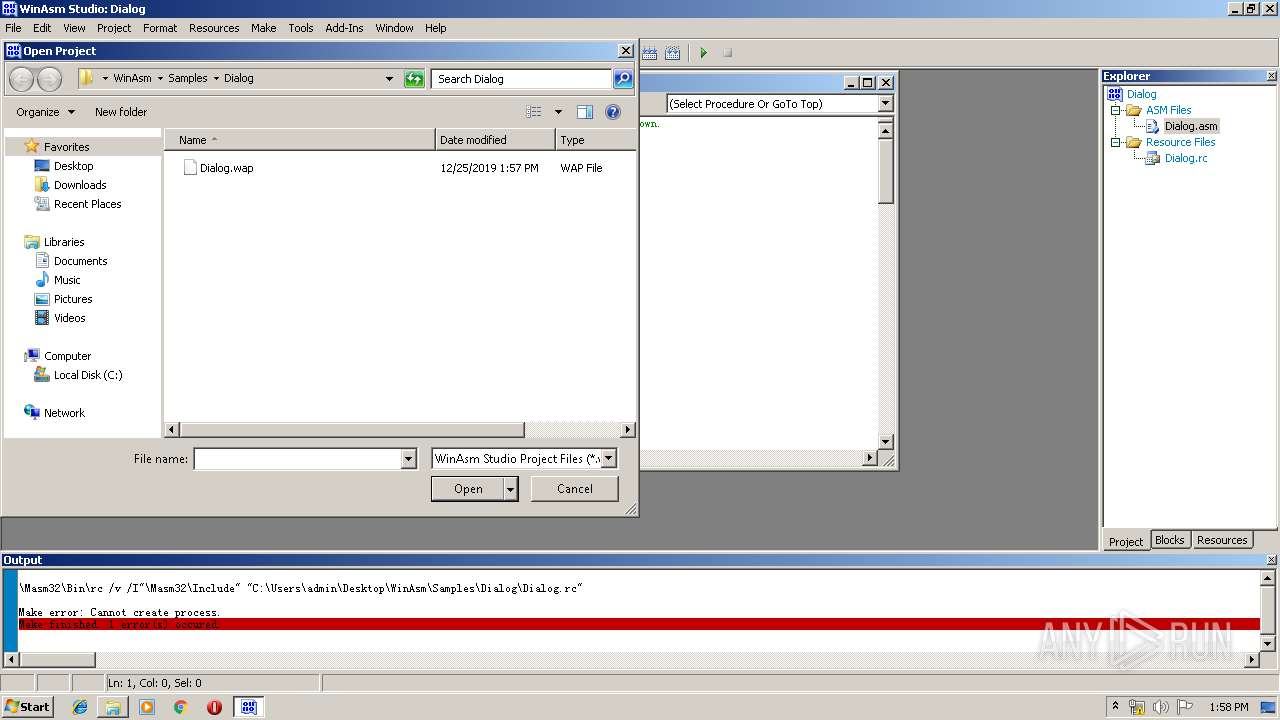Screen dimensions: 1280x720
Task: Change view using the view icon
Action: pyautogui.click(x=534, y=112)
